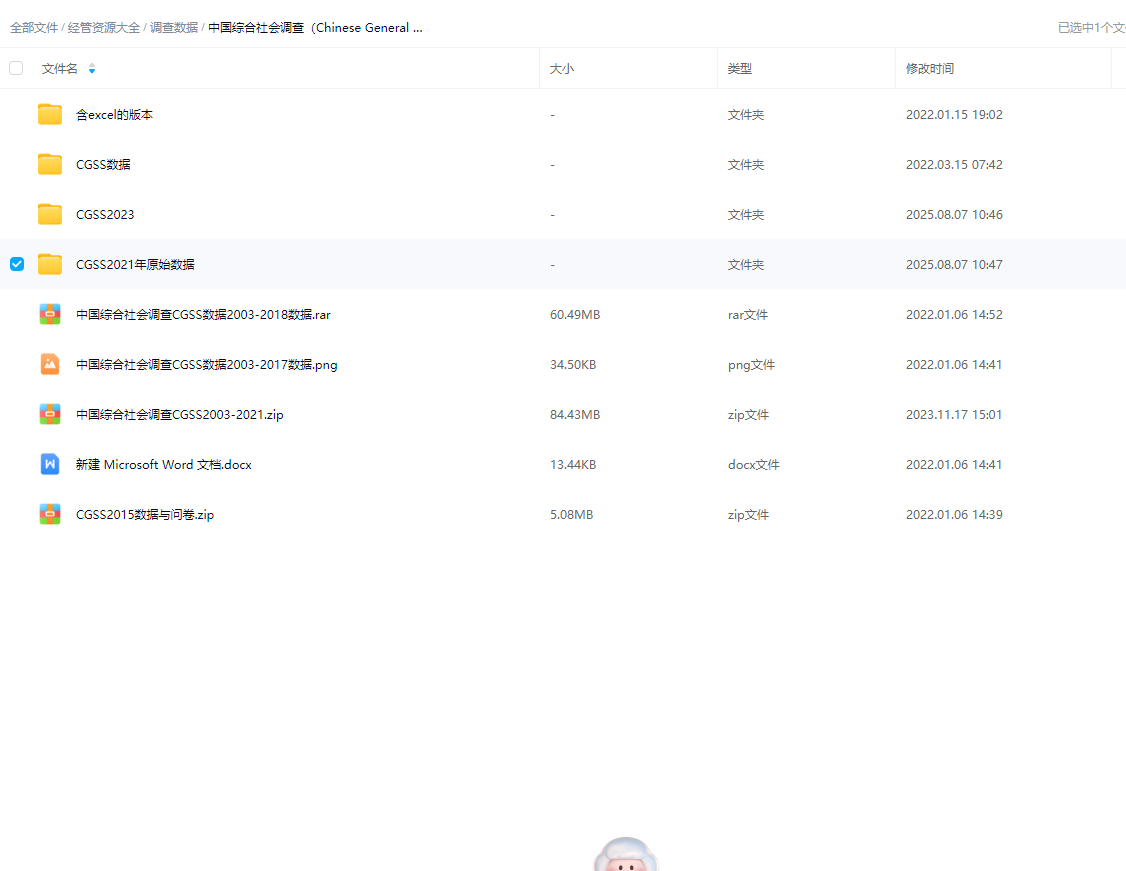This screenshot has width=1126, height=871.
Task: Uncheck the CGSS2021年原始数据 checkbox
Action: 17,264
